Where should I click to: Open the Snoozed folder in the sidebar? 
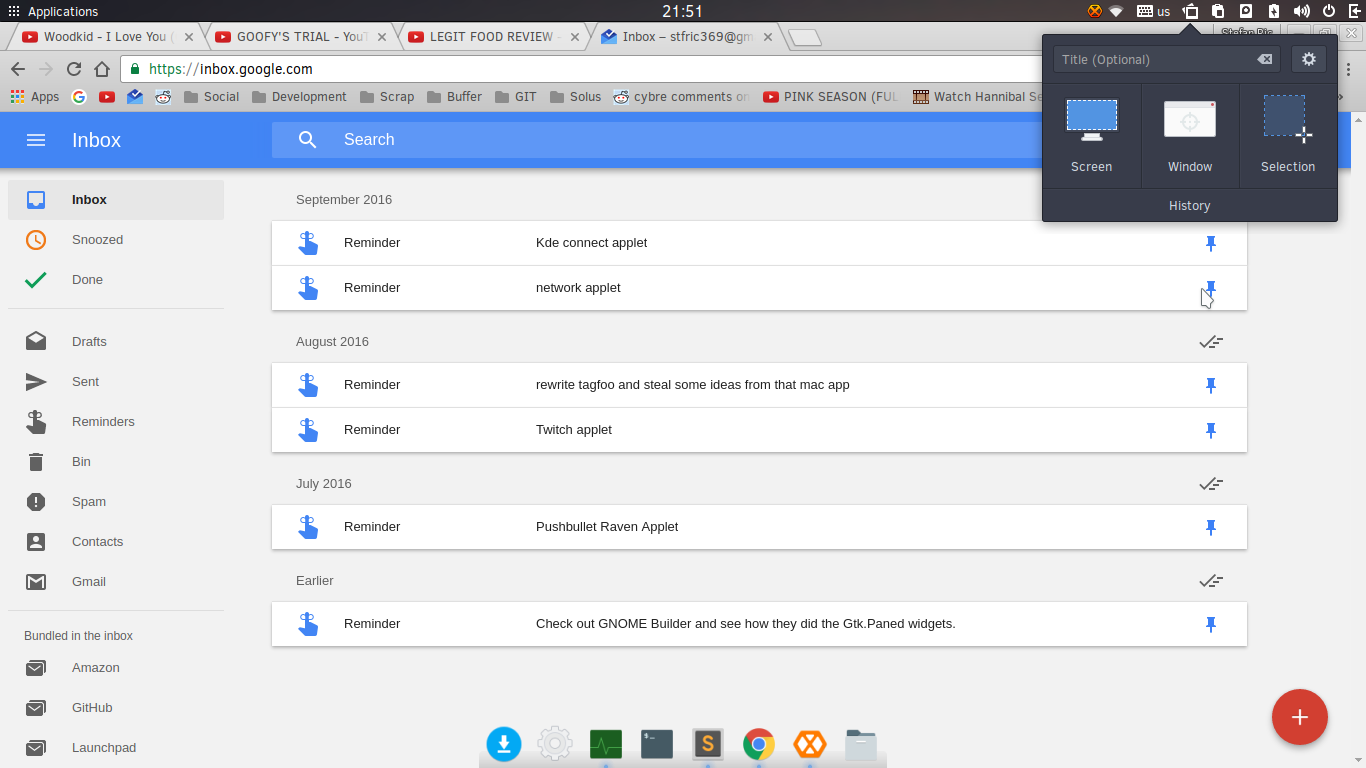116,240
